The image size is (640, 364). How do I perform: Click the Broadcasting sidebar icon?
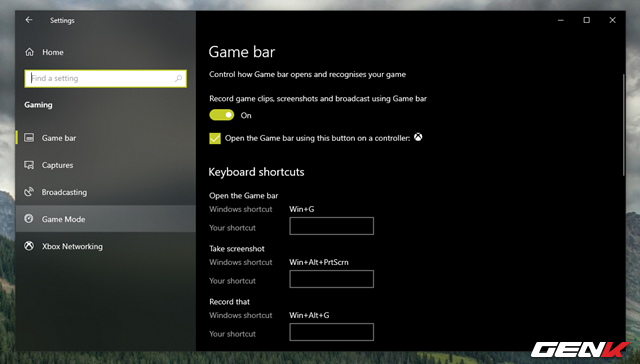(x=29, y=192)
